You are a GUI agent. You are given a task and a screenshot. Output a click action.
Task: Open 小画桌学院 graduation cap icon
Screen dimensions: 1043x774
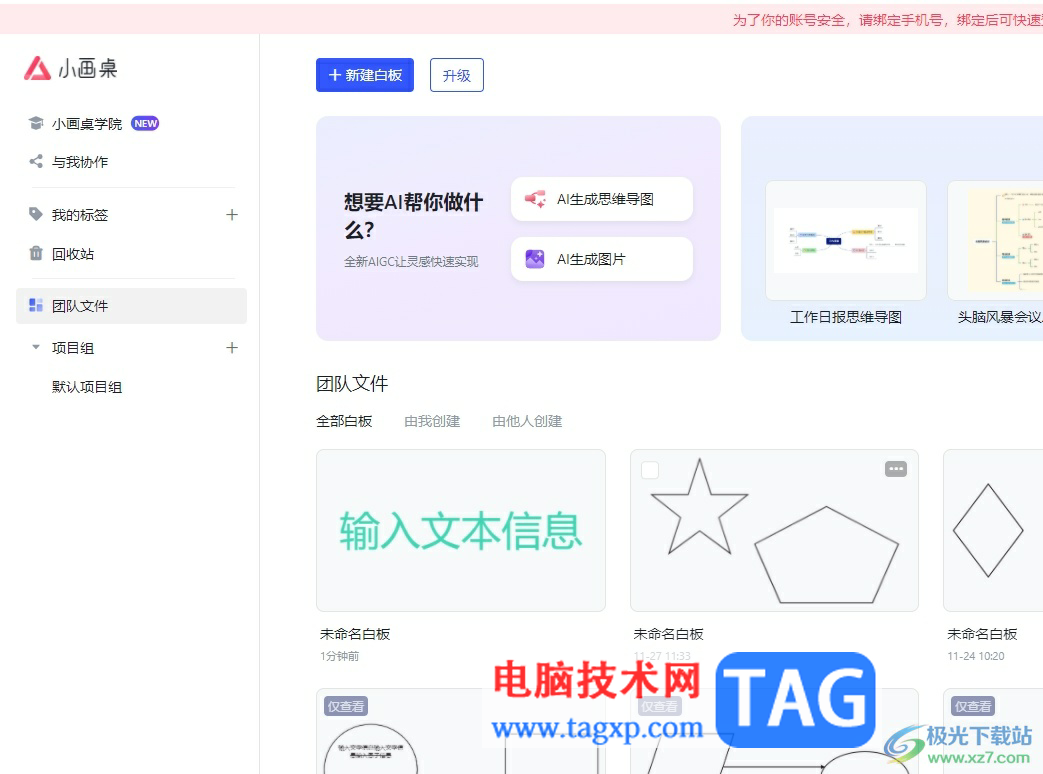click(x=36, y=123)
